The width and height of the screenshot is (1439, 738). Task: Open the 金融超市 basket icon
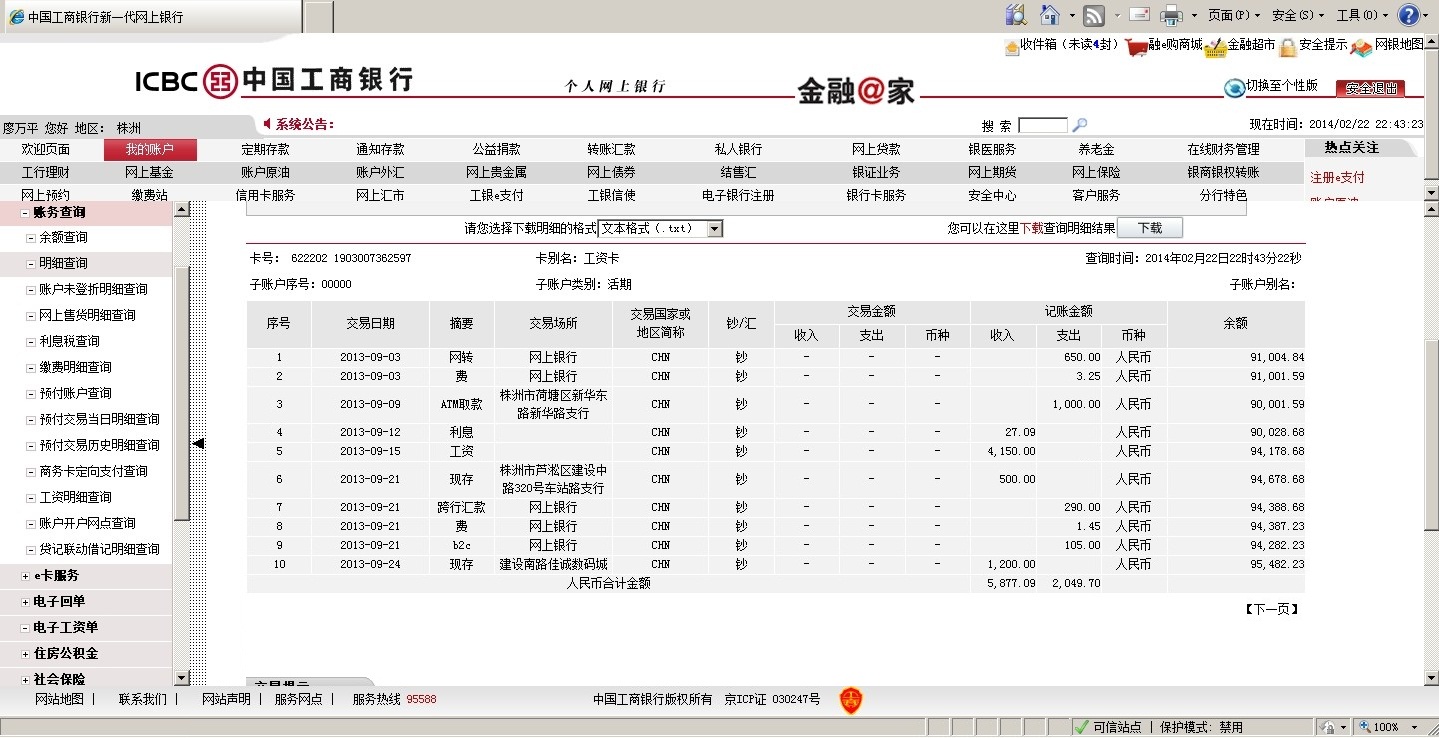pyautogui.click(x=1215, y=47)
